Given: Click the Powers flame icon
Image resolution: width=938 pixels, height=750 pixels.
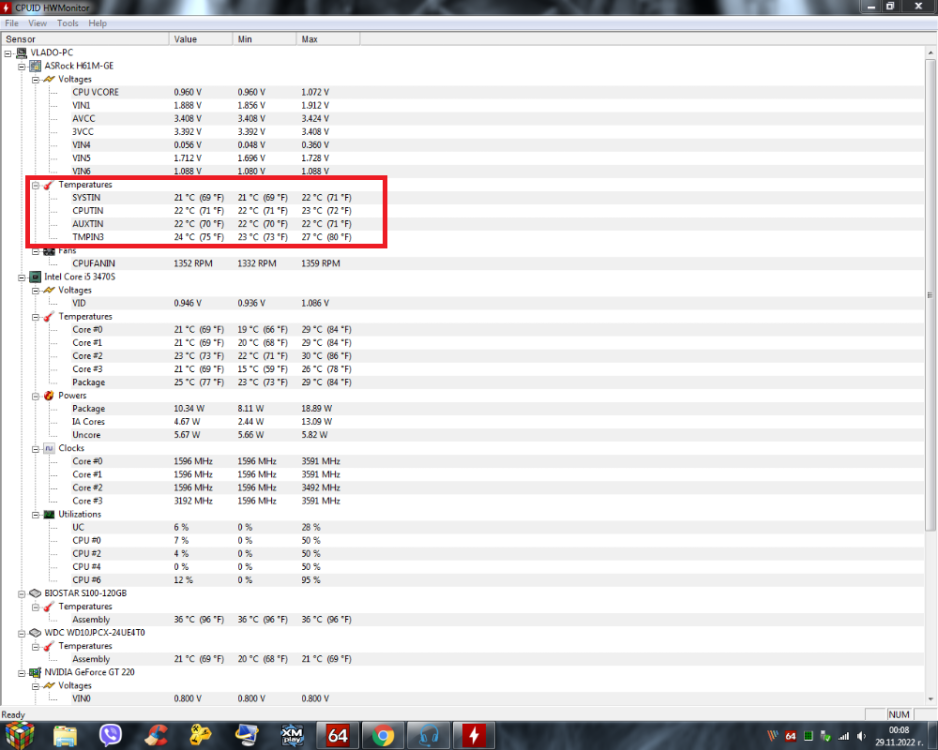Looking at the screenshot, I should coord(49,395).
